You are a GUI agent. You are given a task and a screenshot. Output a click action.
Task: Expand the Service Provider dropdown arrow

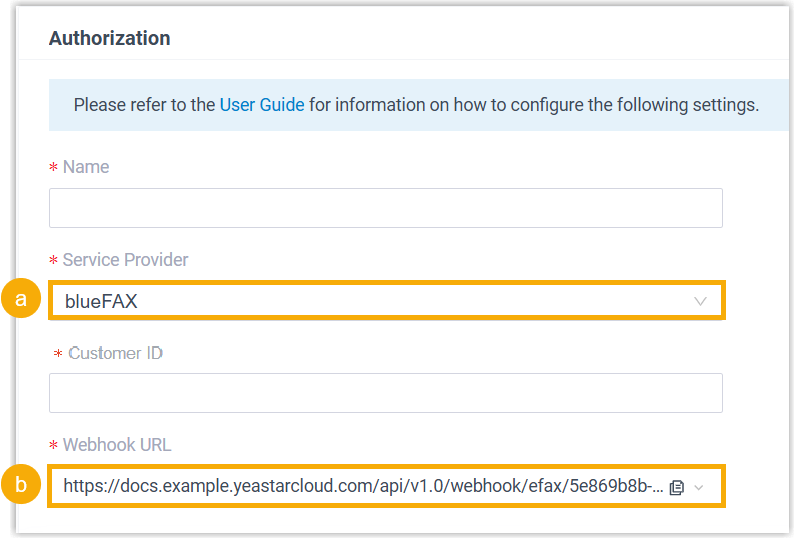pos(700,301)
